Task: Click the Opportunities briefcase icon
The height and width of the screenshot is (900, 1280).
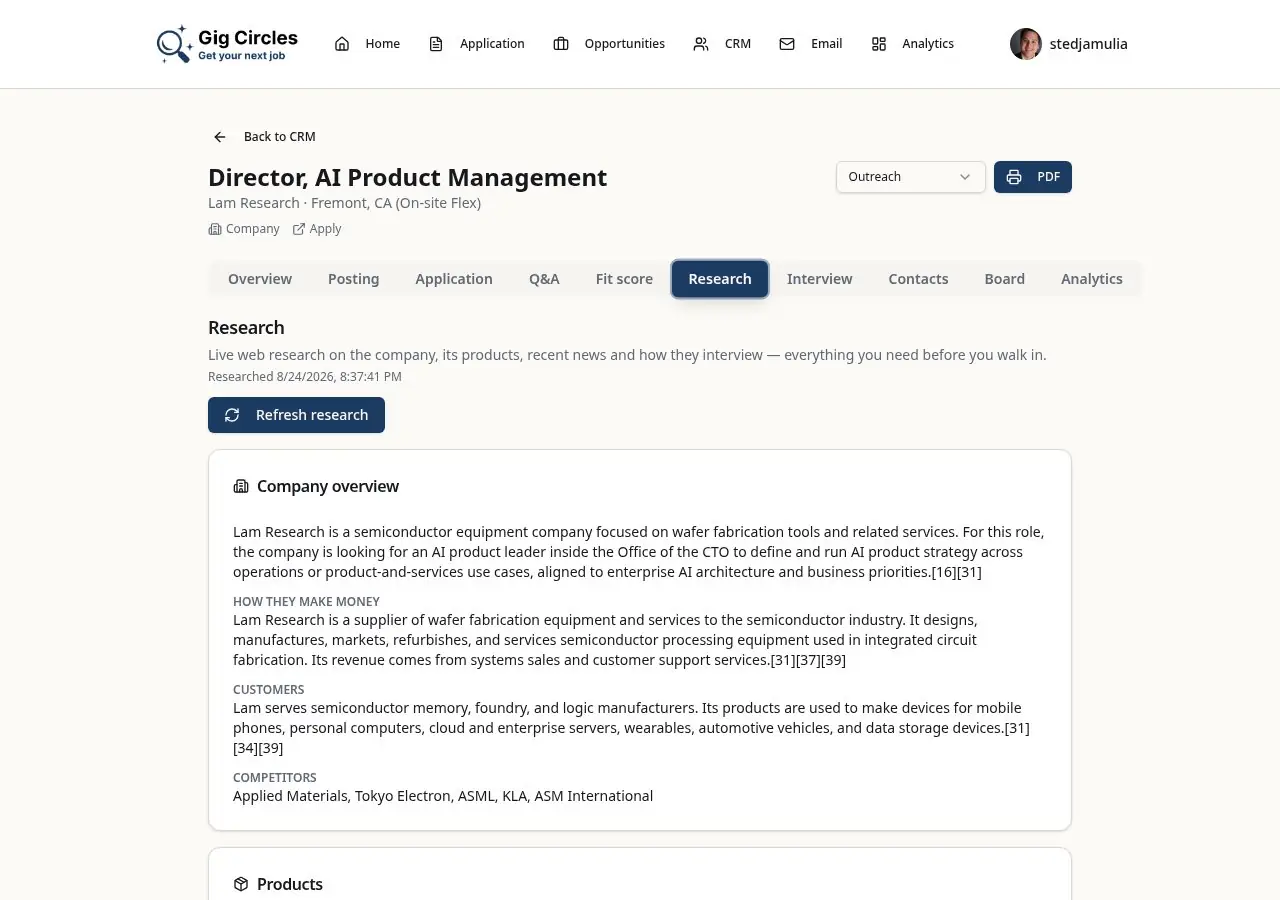Action: [561, 44]
